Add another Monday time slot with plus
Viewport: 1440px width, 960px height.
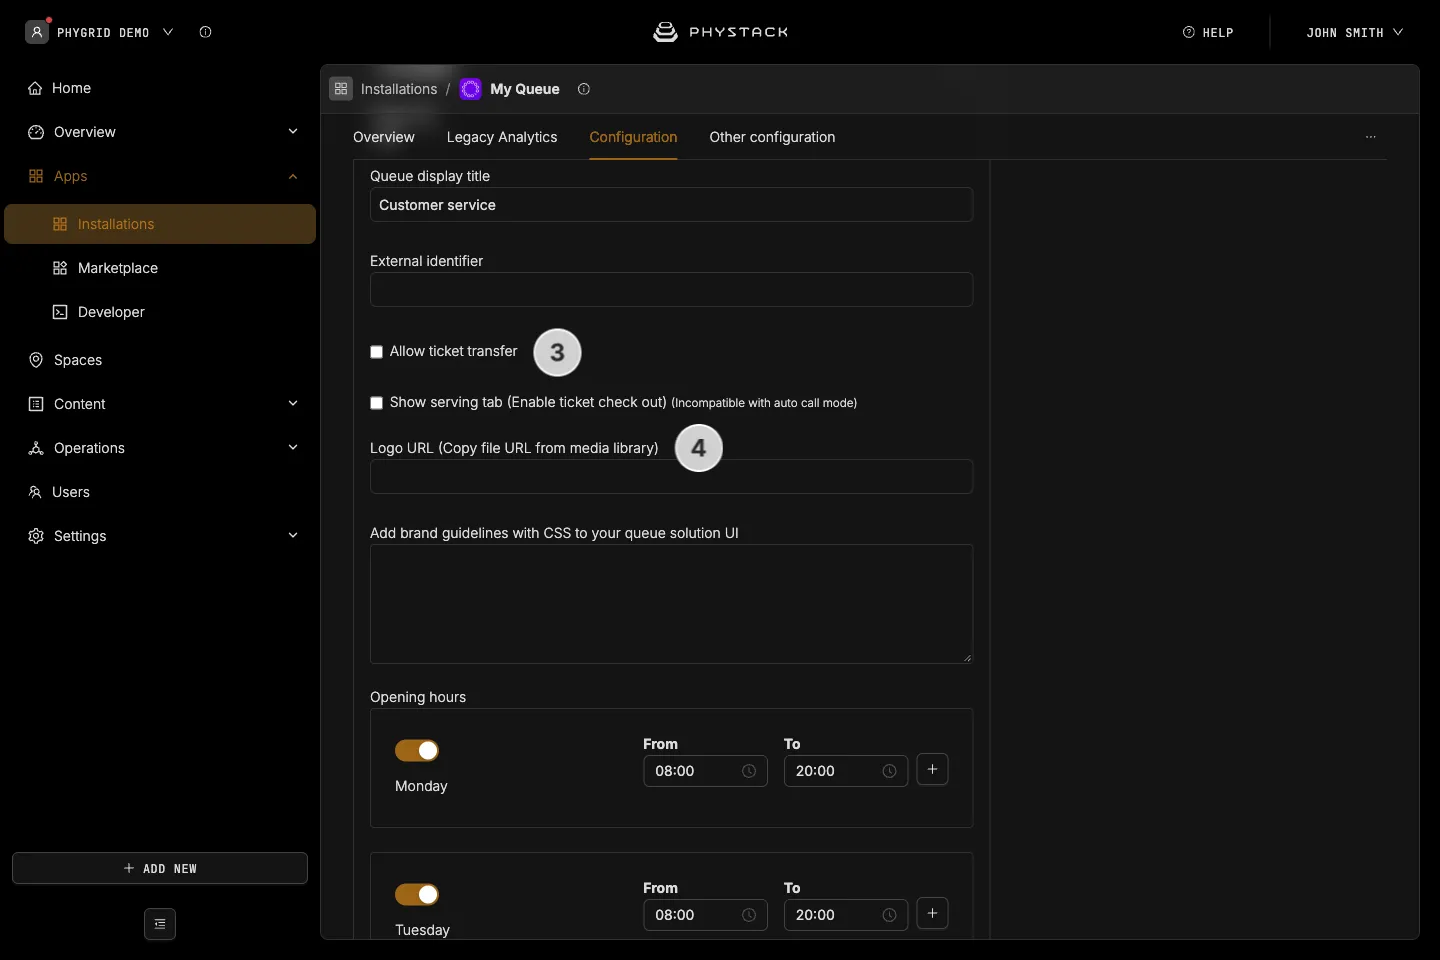pos(932,769)
